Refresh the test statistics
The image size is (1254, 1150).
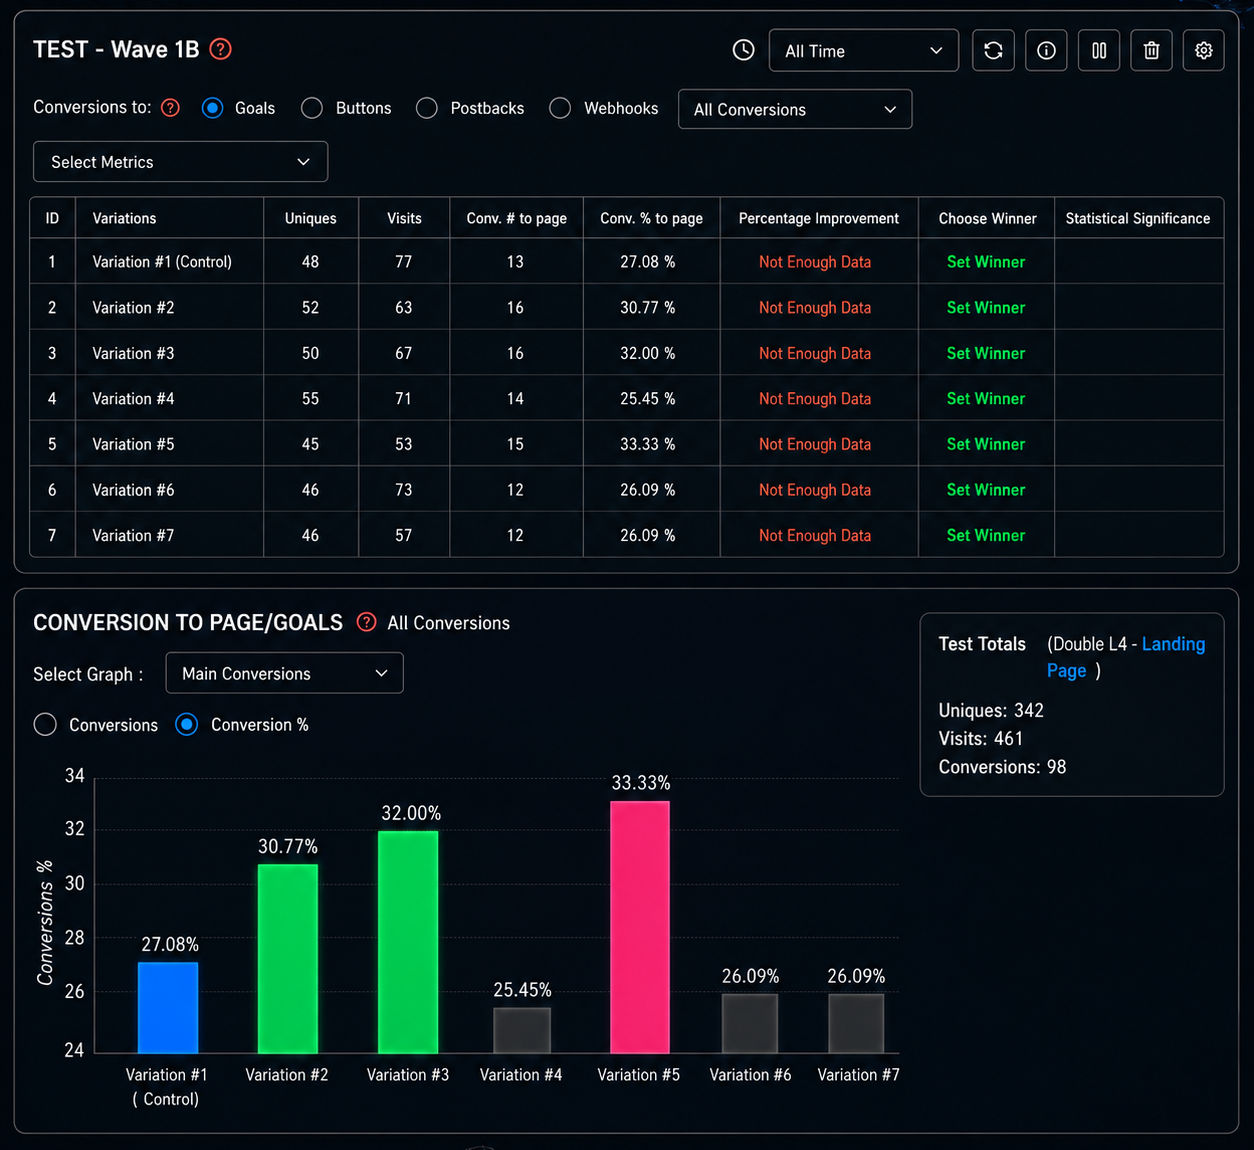point(993,50)
